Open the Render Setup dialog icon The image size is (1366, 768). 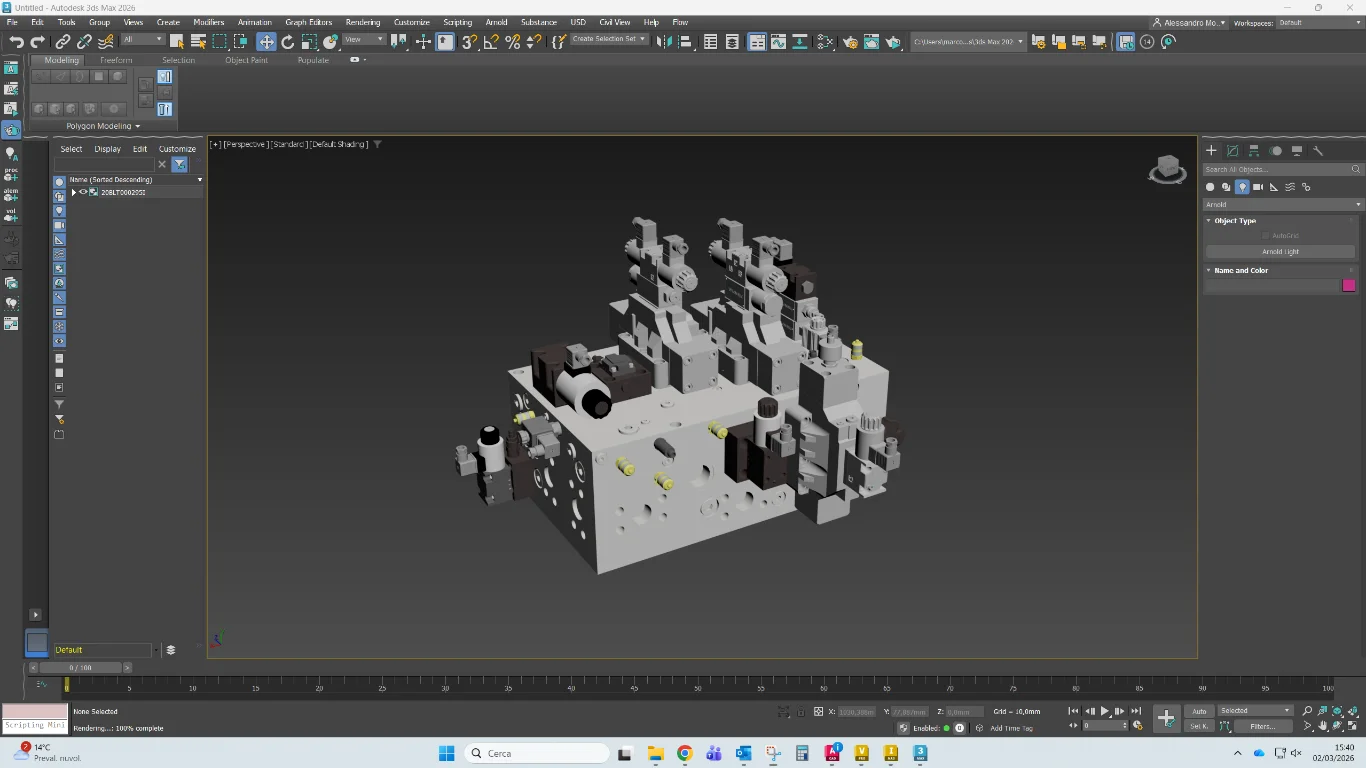click(x=849, y=42)
